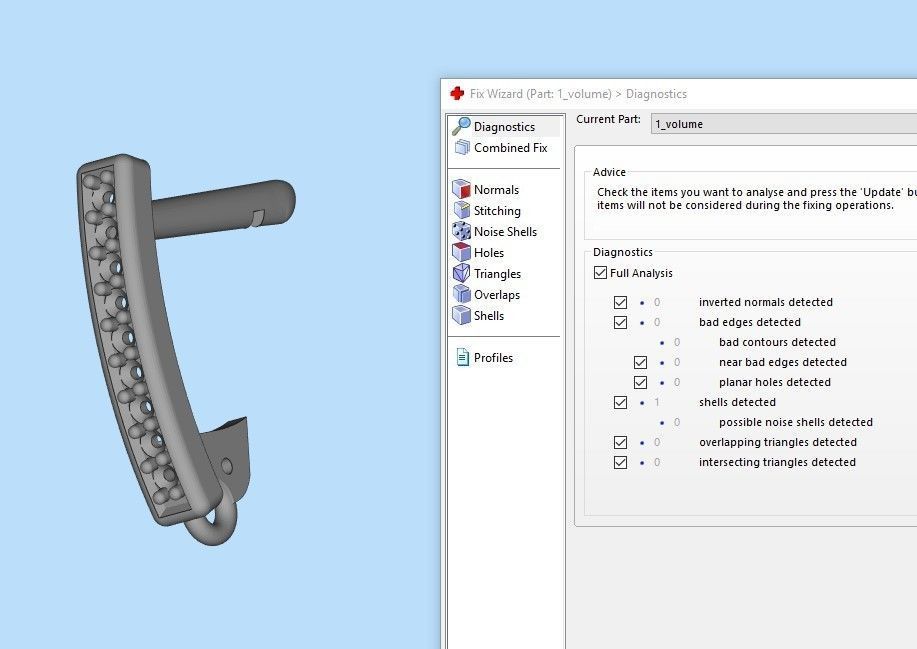This screenshot has height=649, width=917.
Task: Click the 'possible noise shells detected' text
Action: pyautogui.click(x=796, y=422)
